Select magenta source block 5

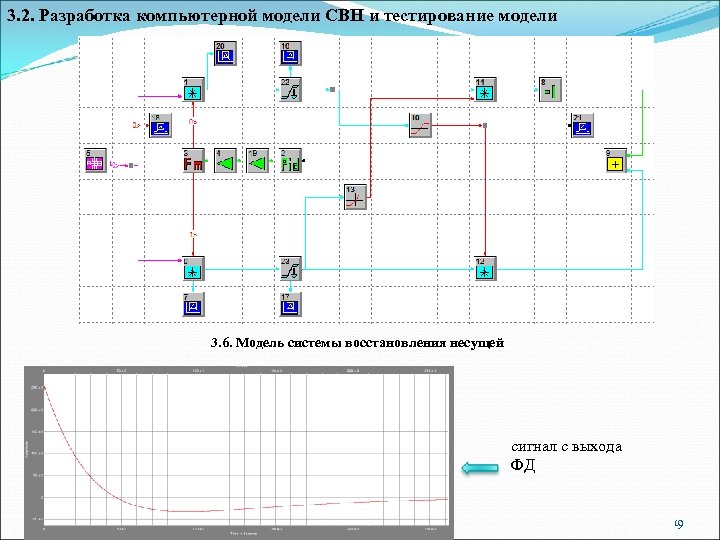coord(96,161)
